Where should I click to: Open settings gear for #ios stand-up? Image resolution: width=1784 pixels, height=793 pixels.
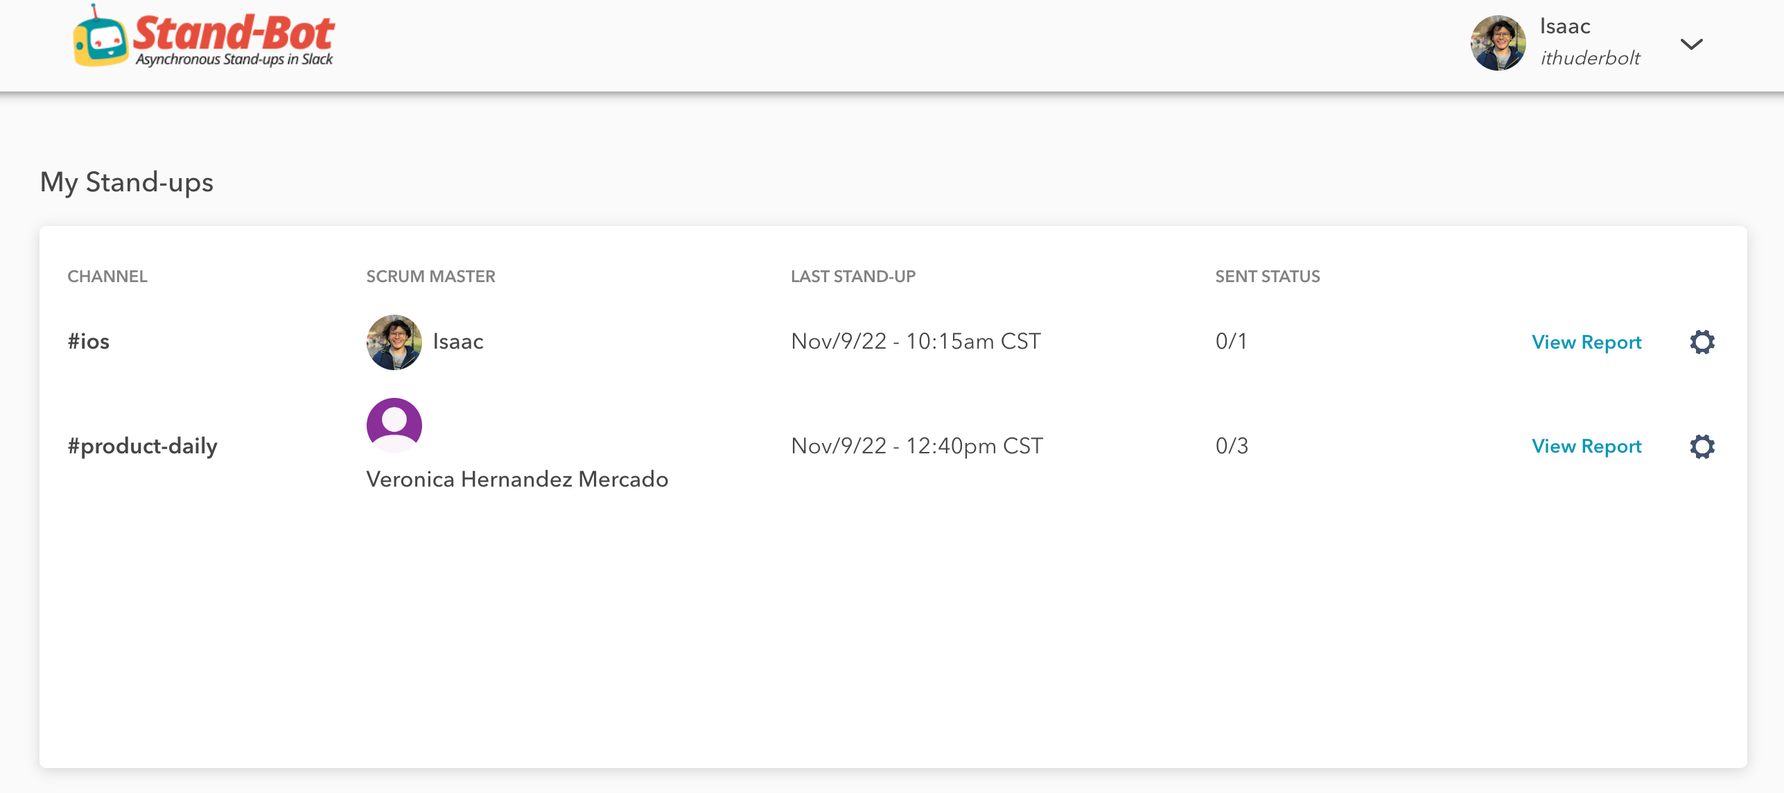pyautogui.click(x=1702, y=342)
